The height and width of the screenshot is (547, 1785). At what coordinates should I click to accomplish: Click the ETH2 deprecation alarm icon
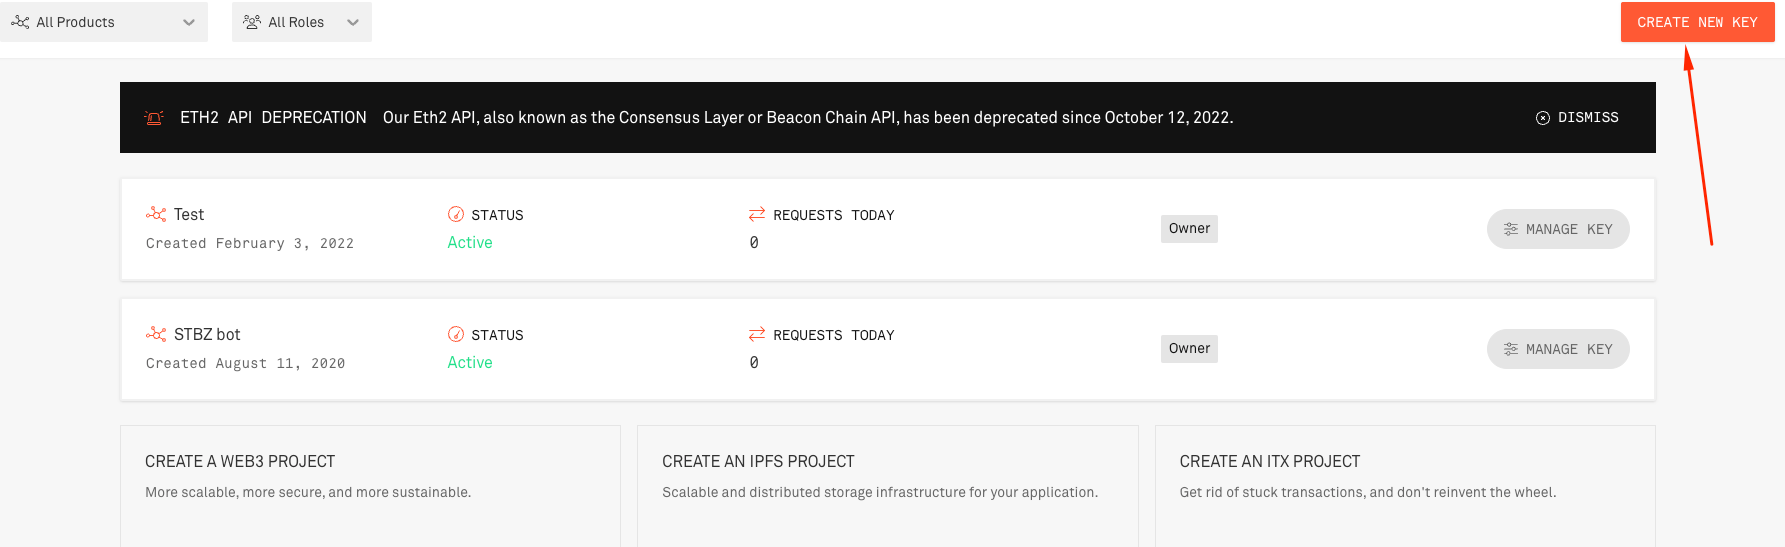coord(154,118)
